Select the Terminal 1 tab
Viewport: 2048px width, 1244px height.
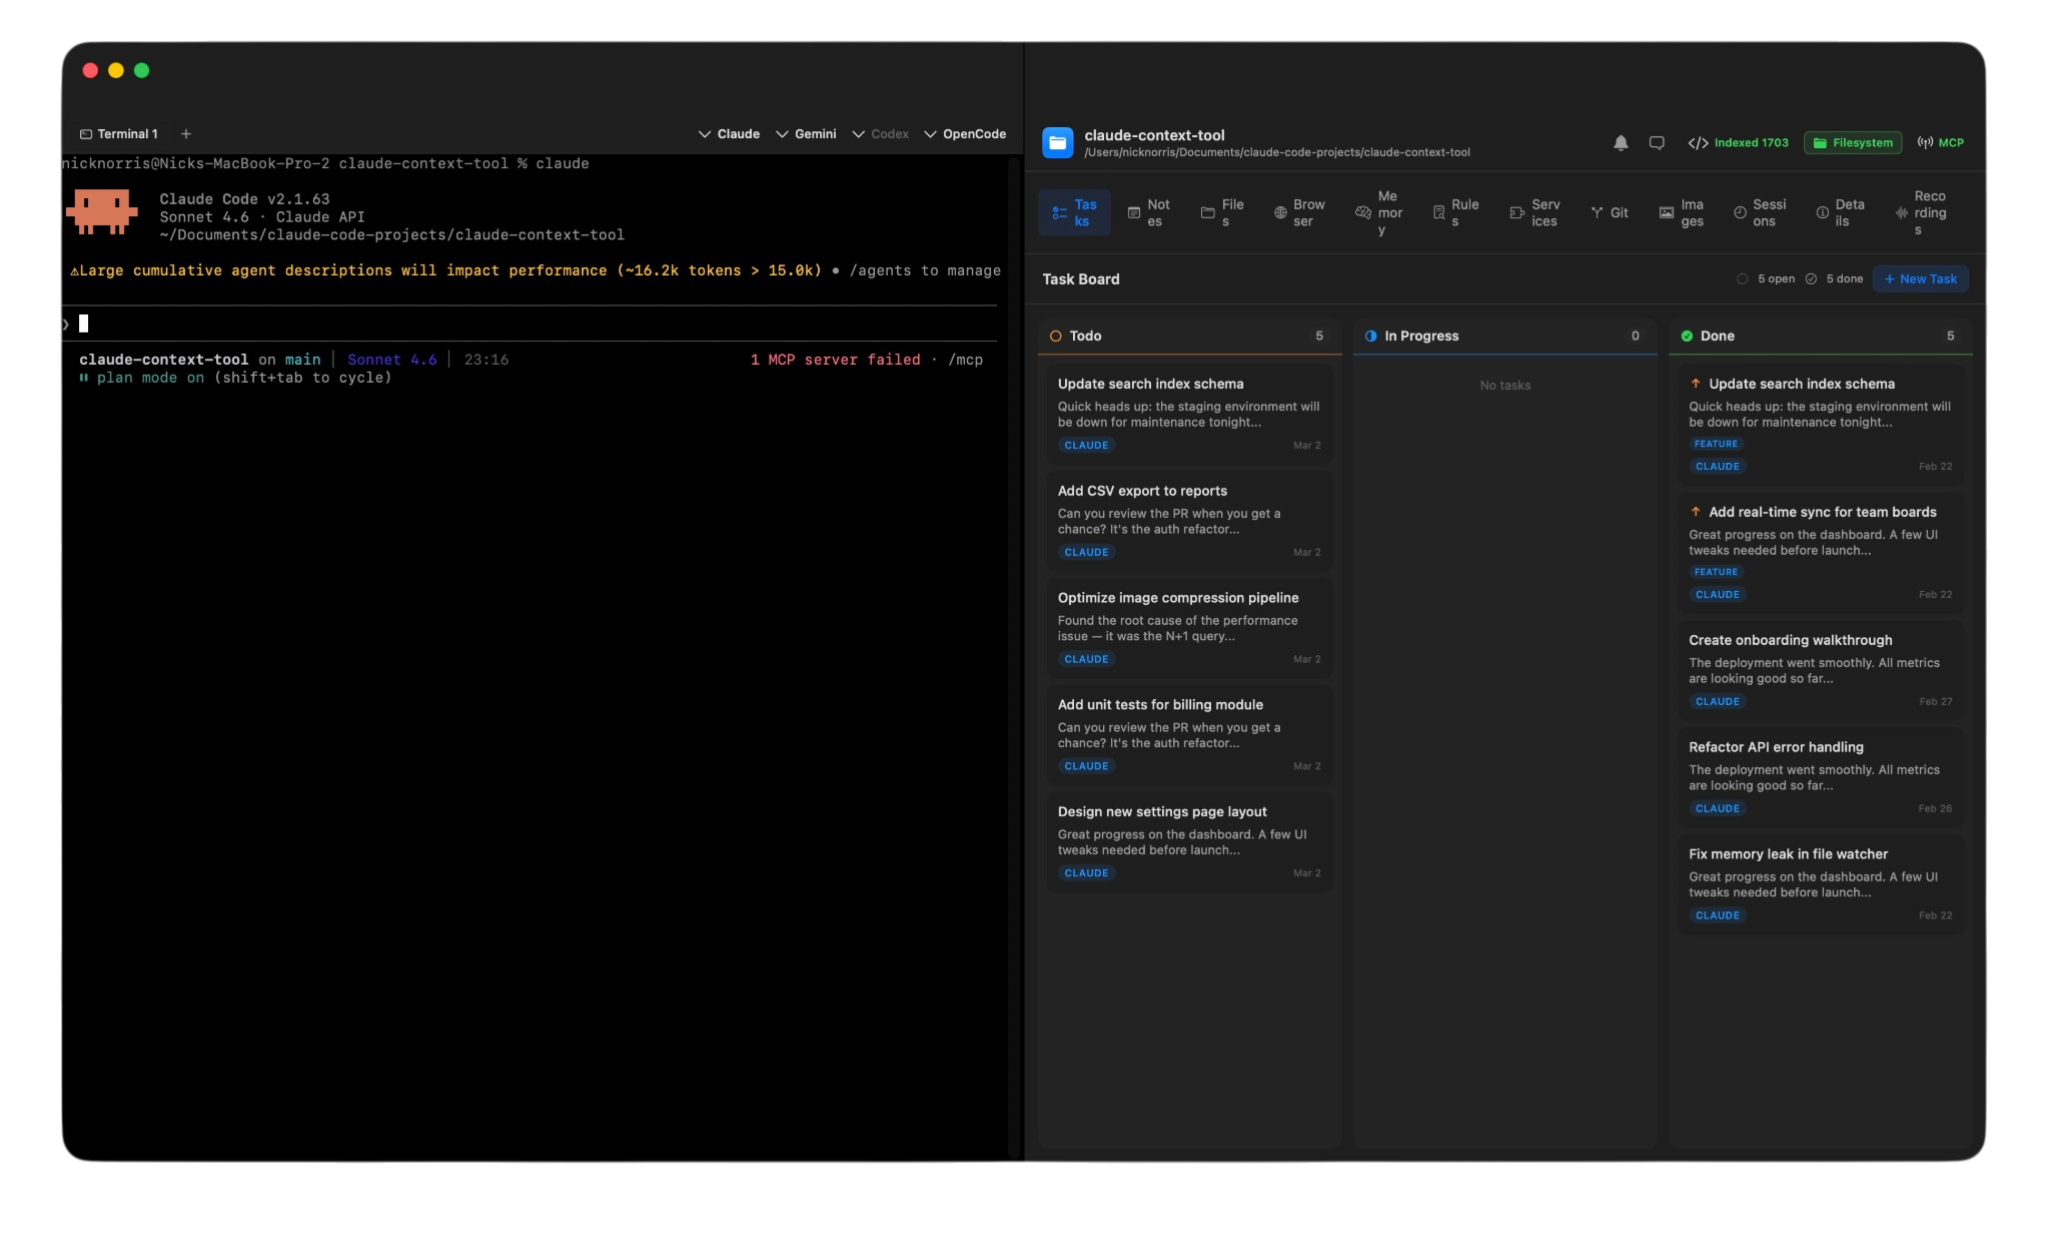(120, 133)
